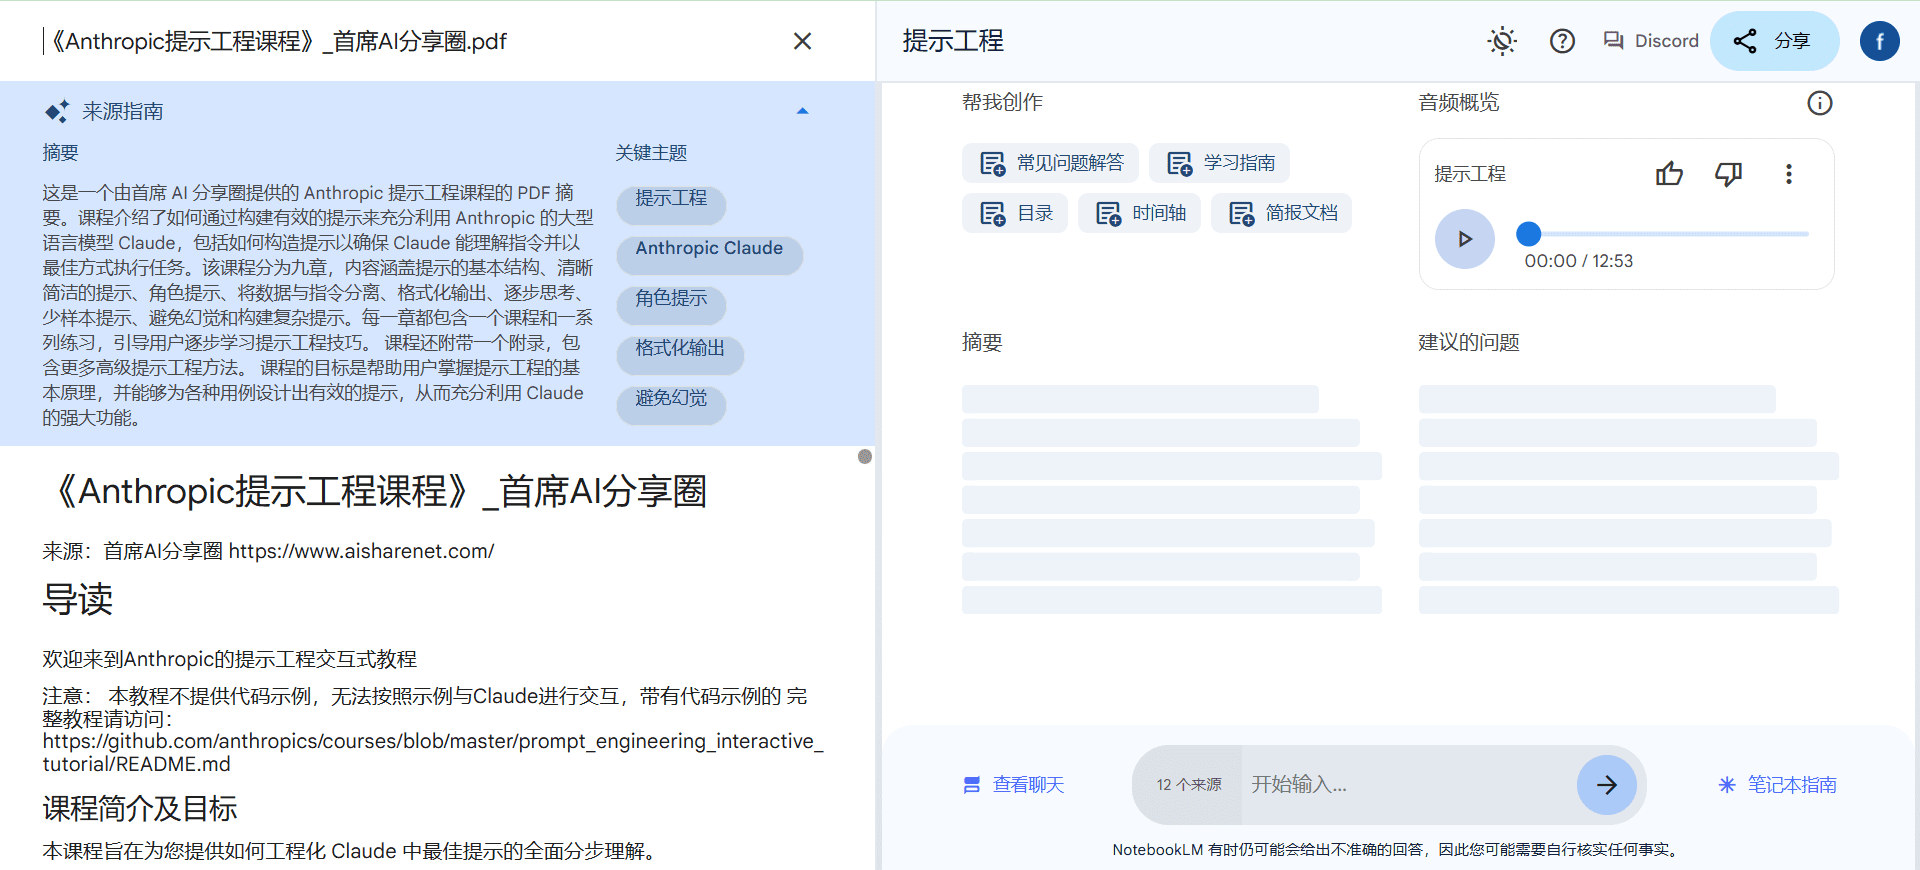Click the 提示工程 notebook title
Screen dimensions: 1920x870
(953, 41)
